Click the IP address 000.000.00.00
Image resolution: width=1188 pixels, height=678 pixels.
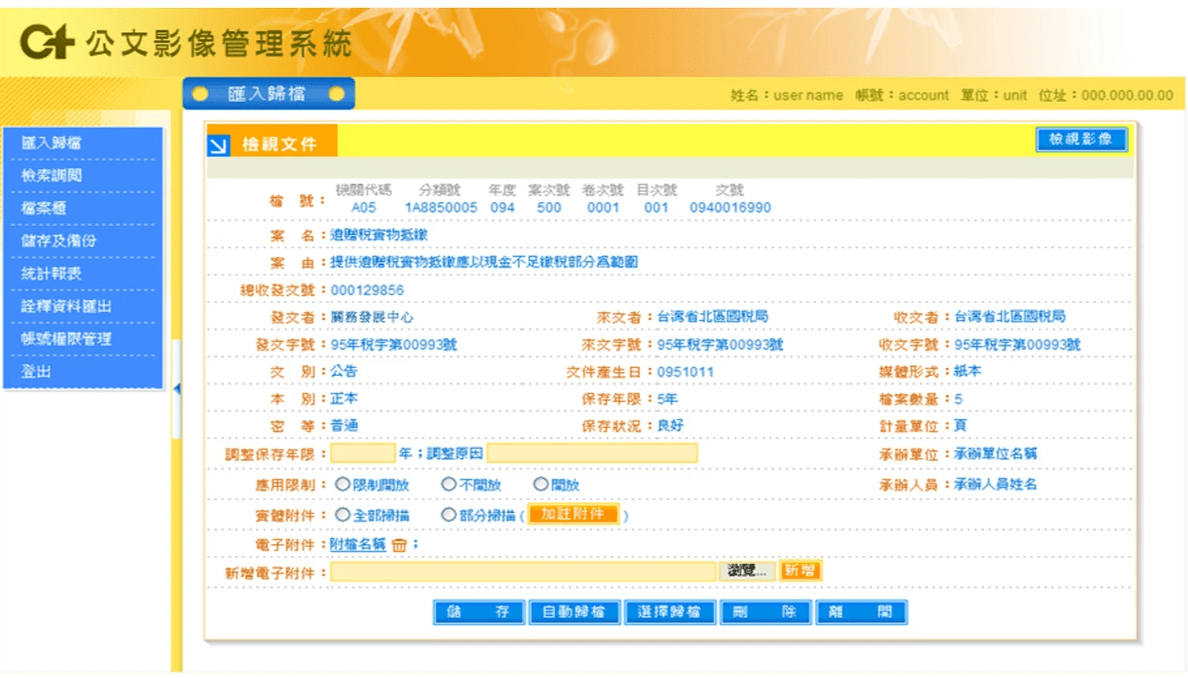tap(1127, 95)
